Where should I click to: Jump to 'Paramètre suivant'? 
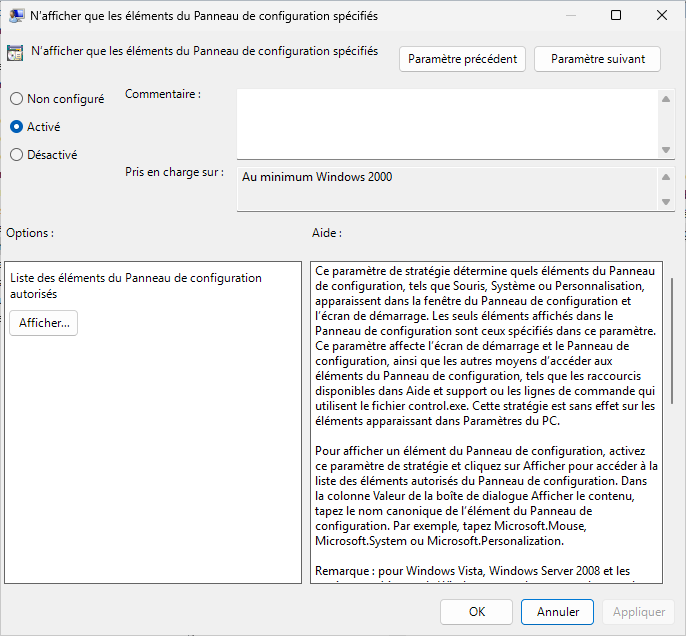click(x=597, y=59)
